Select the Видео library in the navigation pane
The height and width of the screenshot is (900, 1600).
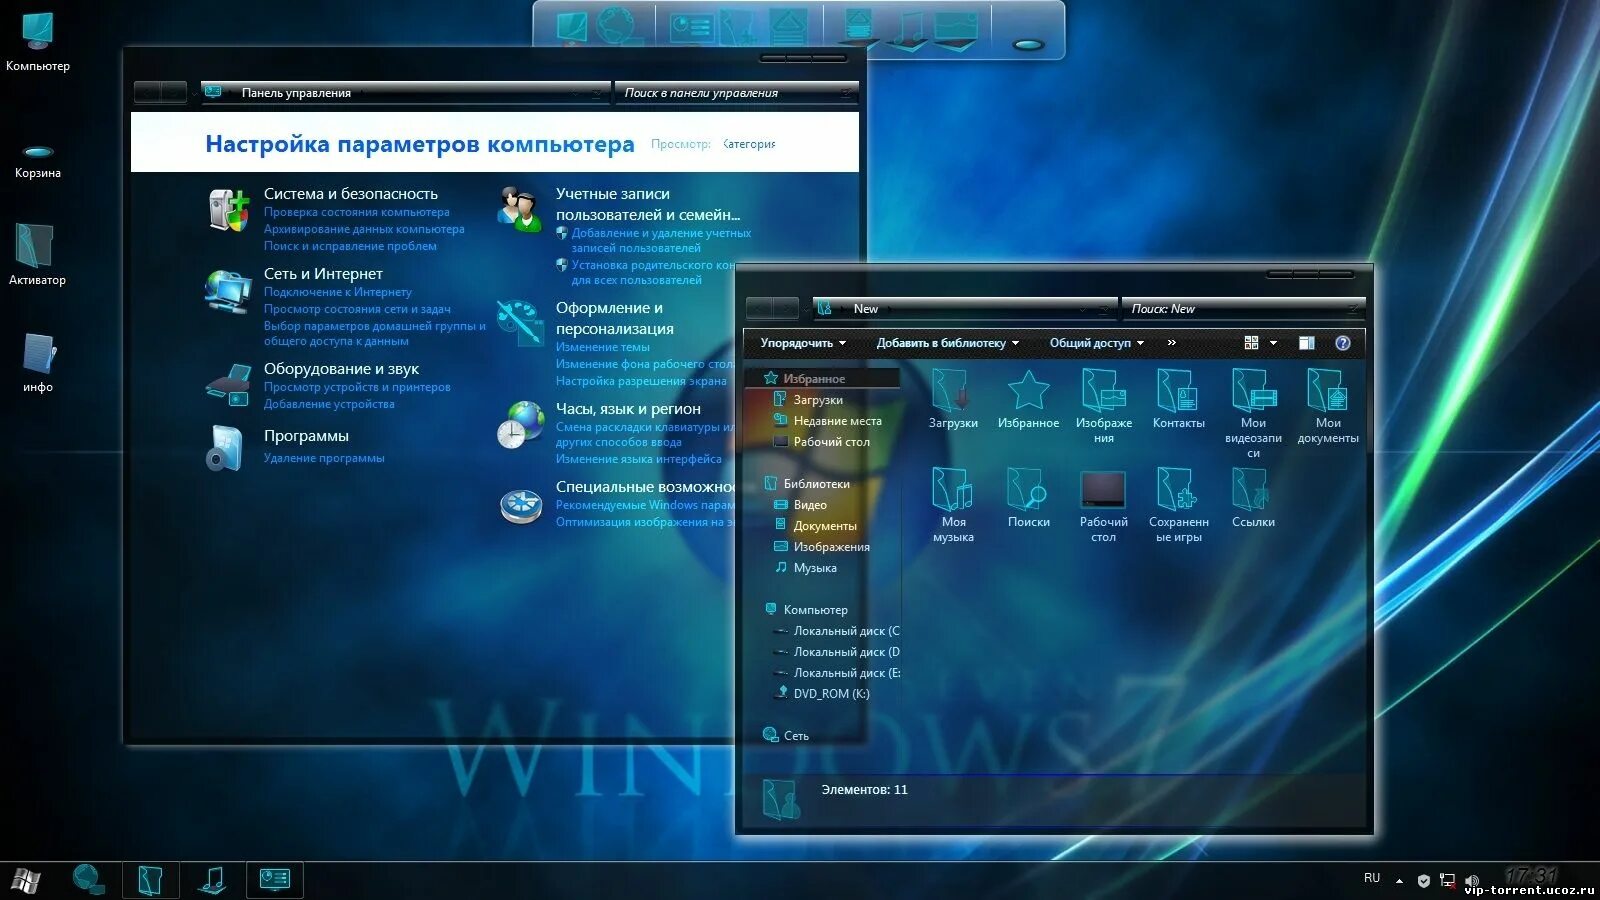coord(810,505)
